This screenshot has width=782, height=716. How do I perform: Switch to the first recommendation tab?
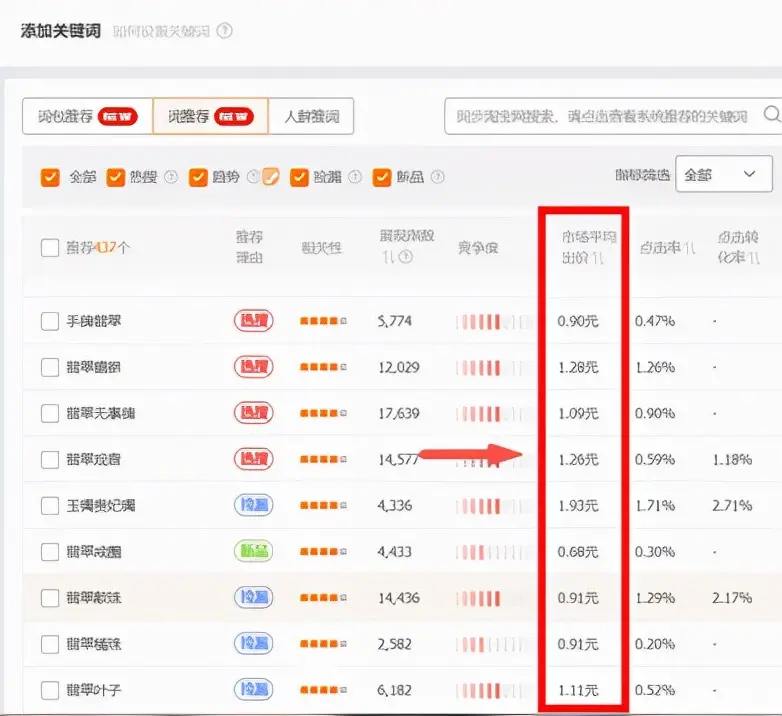click(87, 116)
